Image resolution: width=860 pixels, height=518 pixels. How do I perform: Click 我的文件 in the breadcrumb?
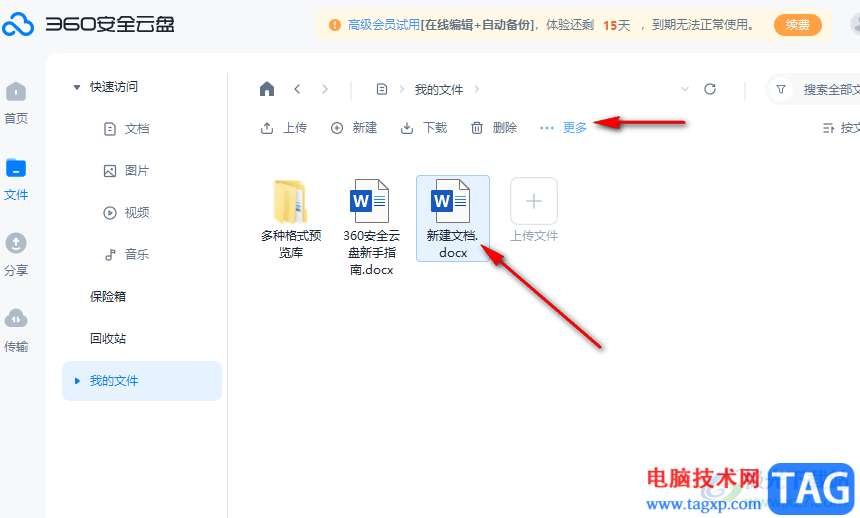pos(439,89)
